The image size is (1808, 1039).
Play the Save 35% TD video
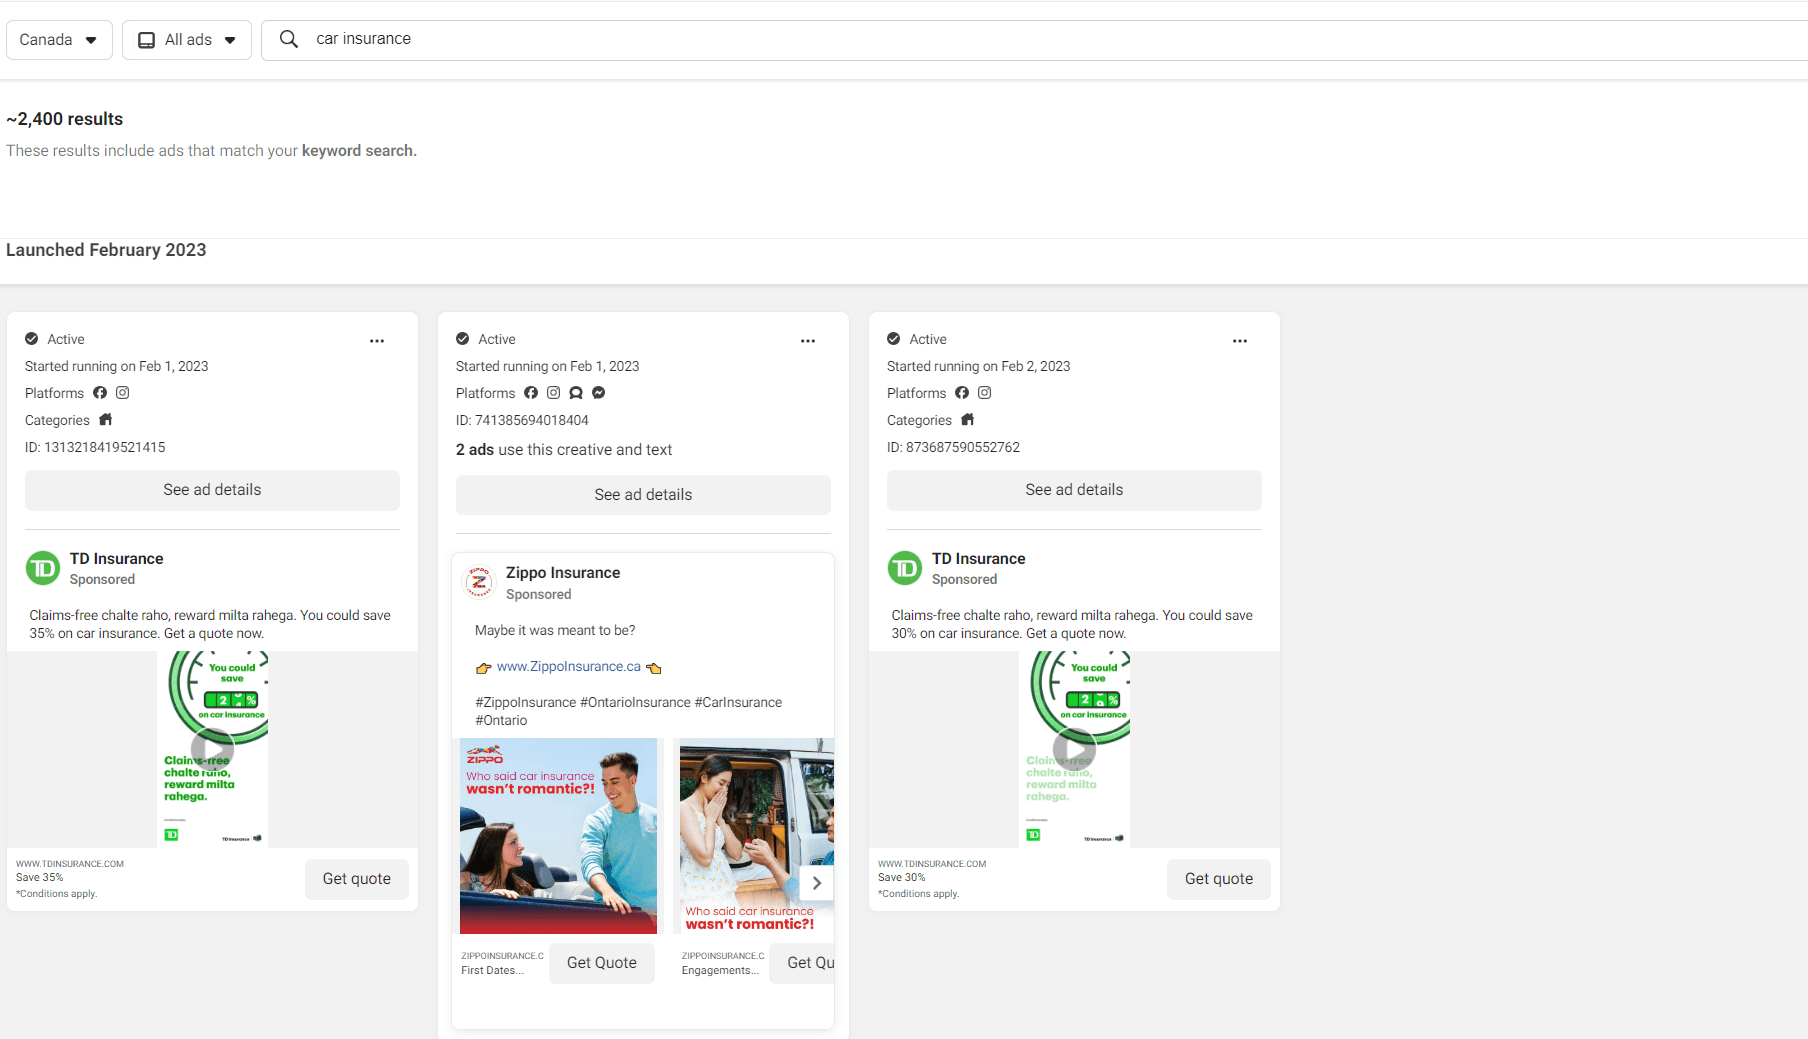point(213,749)
